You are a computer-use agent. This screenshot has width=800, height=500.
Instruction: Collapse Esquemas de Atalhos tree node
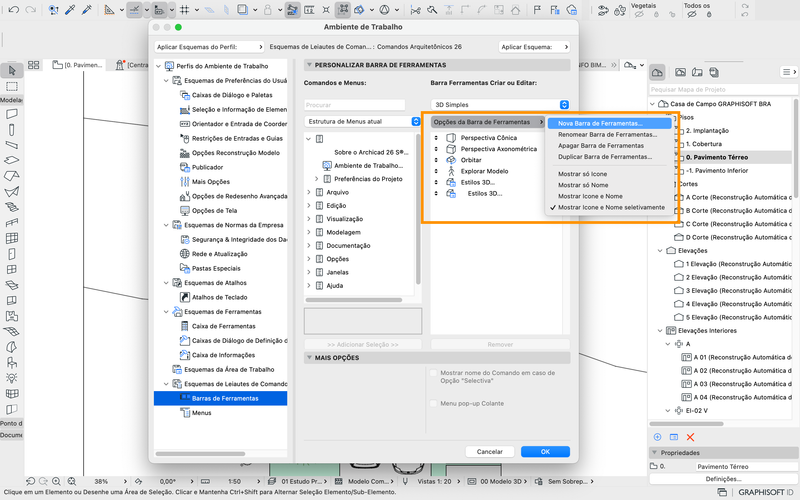point(166,283)
